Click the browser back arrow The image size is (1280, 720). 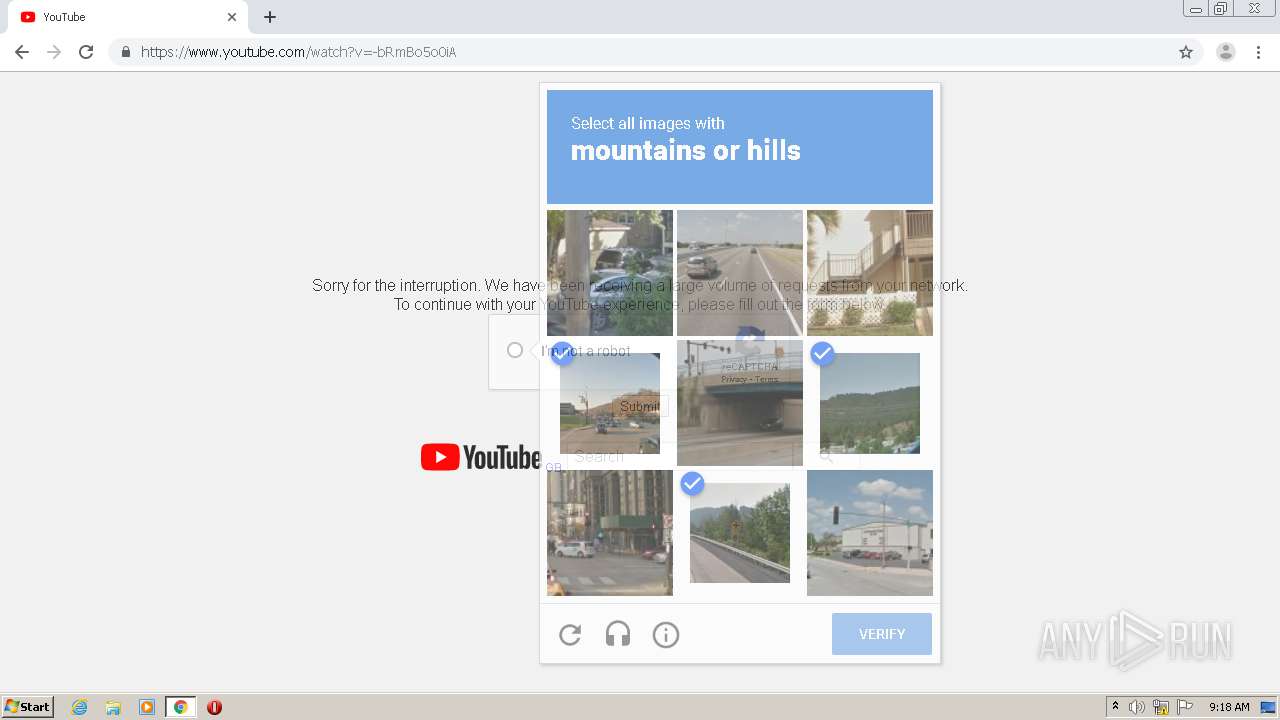[x=22, y=52]
